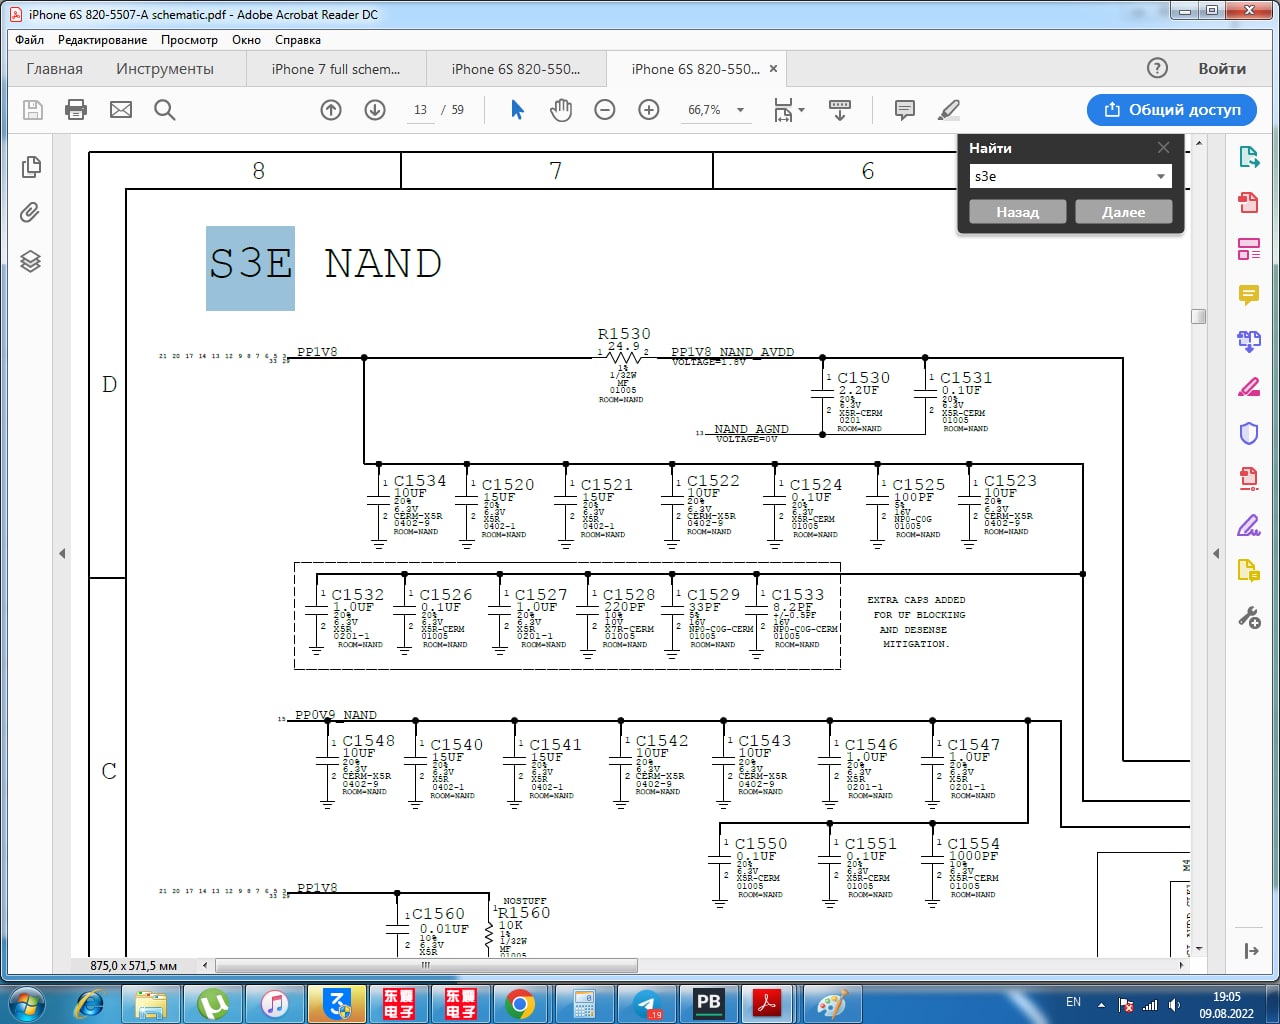1280x1024 pixels.
Task: Open the zoom level dropdown
Action: point(740,110)
